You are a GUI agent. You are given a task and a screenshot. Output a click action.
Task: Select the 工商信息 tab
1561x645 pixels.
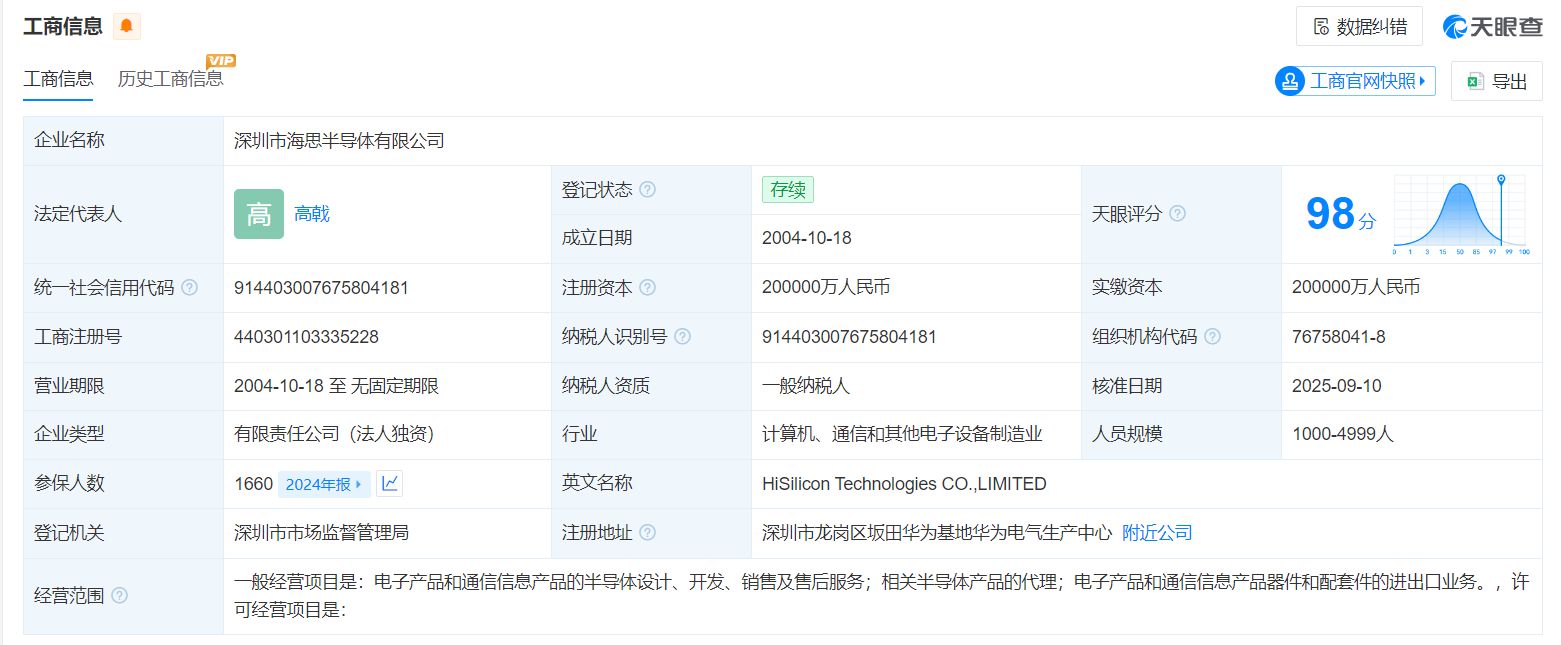pos(57,75)
